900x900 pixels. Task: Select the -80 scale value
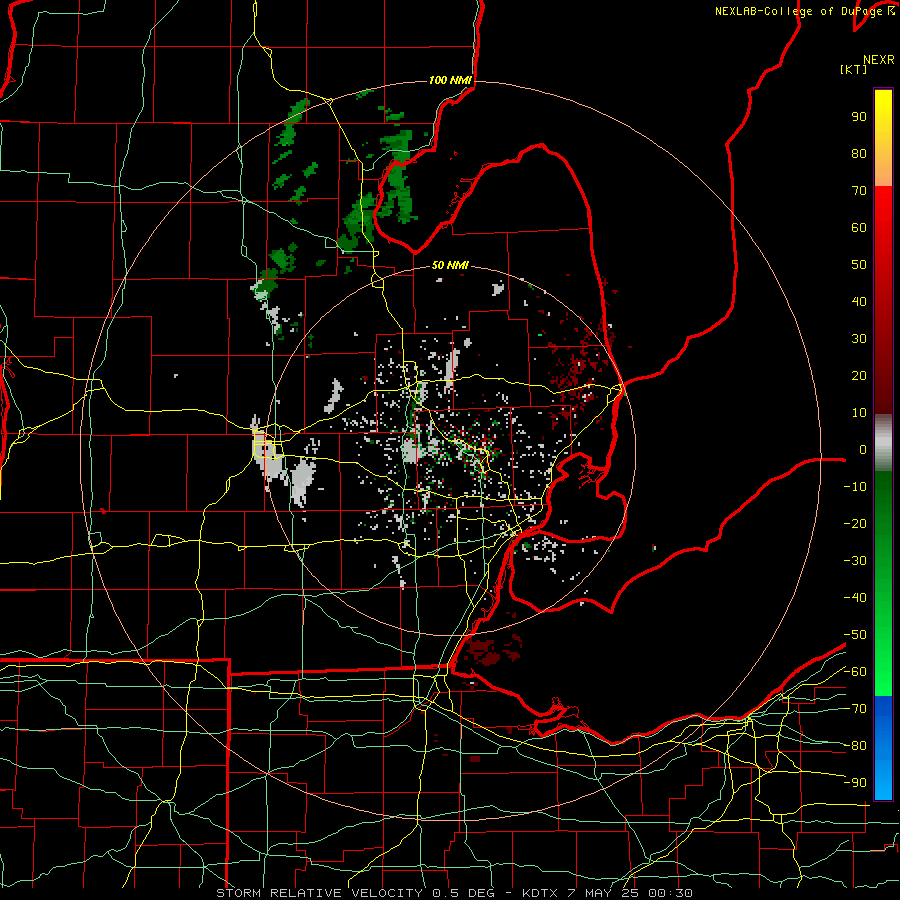tap(855, 746)
